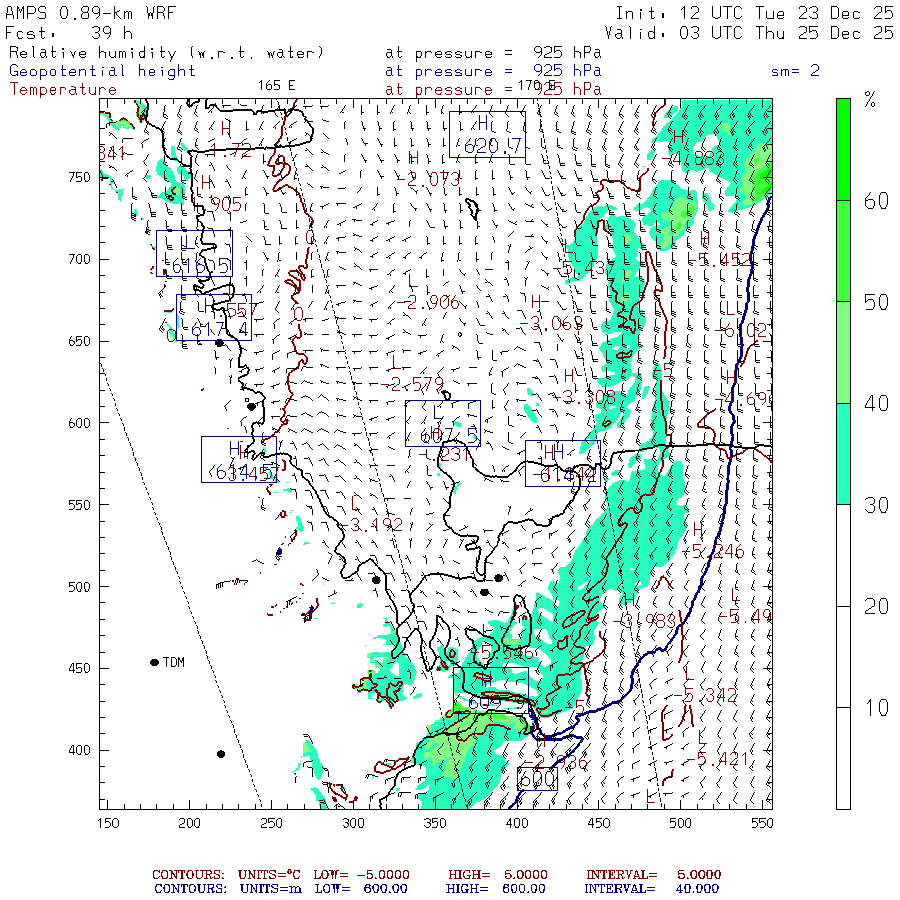Click the 'AMPS 0.89-km WRF' title

90,13
